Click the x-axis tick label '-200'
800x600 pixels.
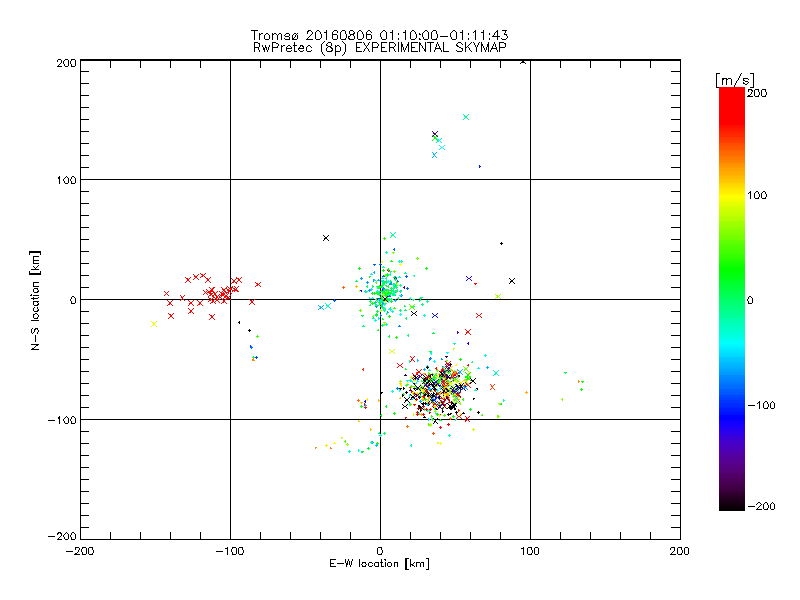(80, 551)
